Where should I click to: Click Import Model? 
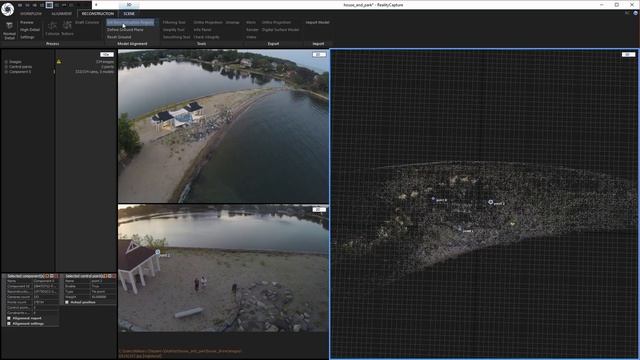318,22
